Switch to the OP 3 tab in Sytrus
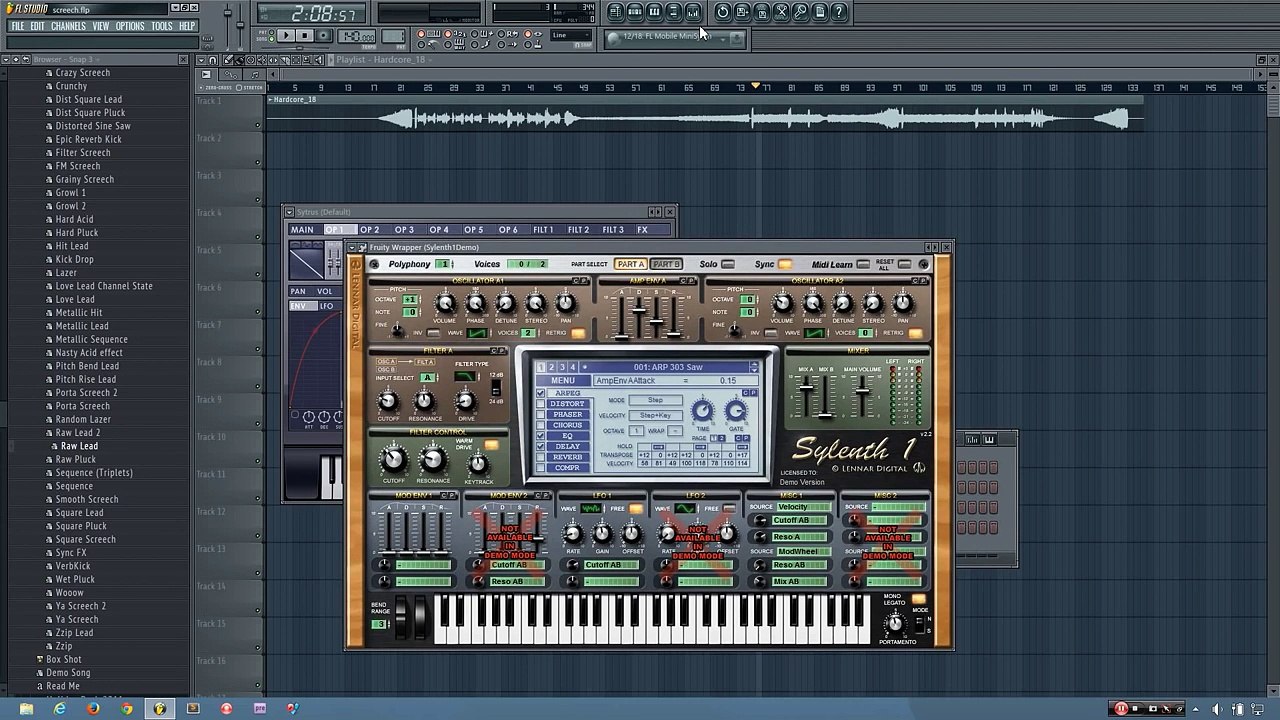 pyautogui.click(x=404, y=230)
